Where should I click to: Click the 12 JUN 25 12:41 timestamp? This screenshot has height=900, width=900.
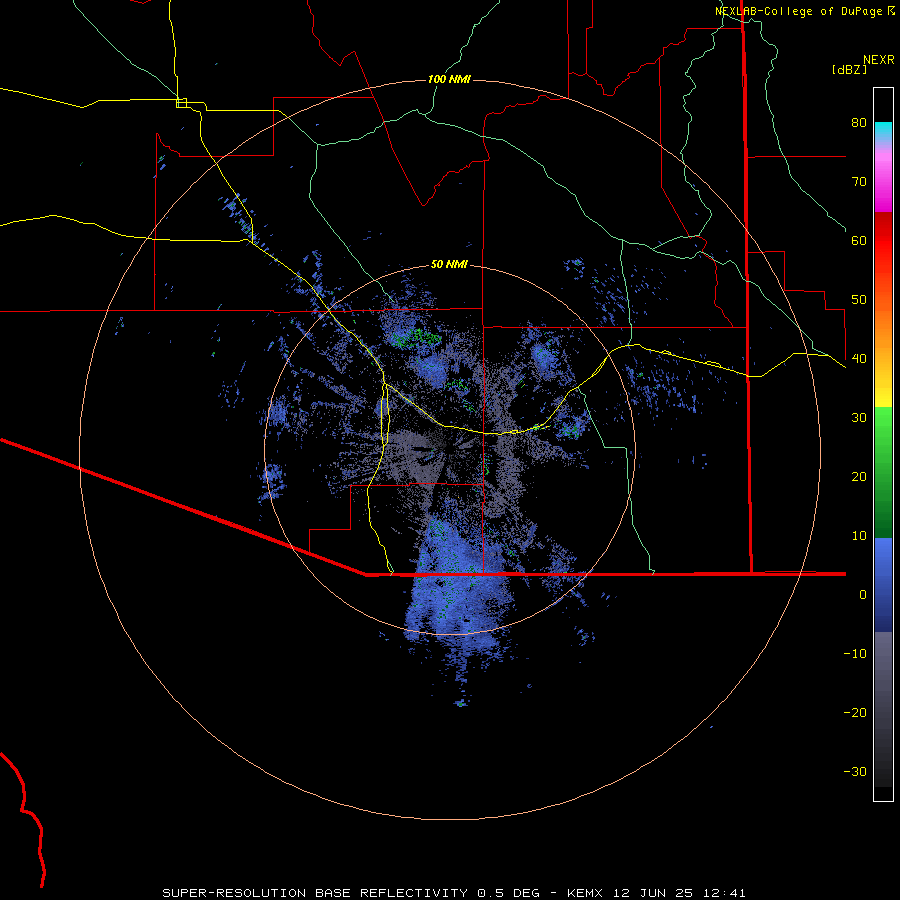[x=679, y=893]
